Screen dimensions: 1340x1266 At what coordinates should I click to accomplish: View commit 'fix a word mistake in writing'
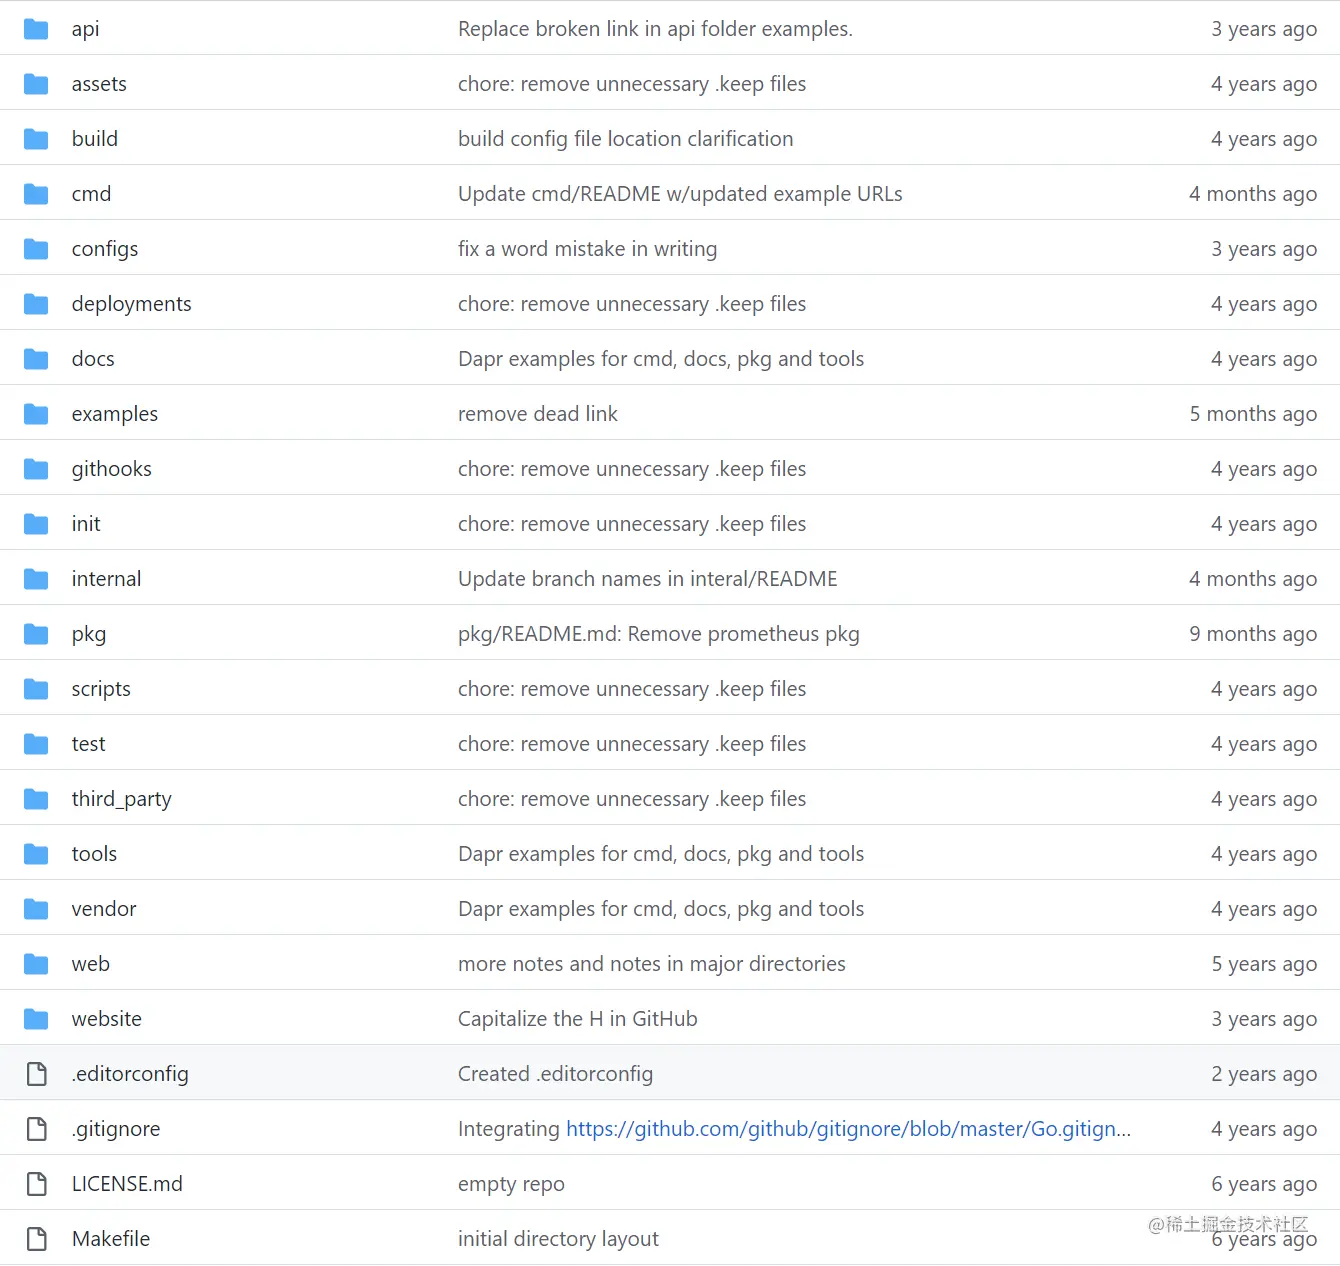click(587, 249)
